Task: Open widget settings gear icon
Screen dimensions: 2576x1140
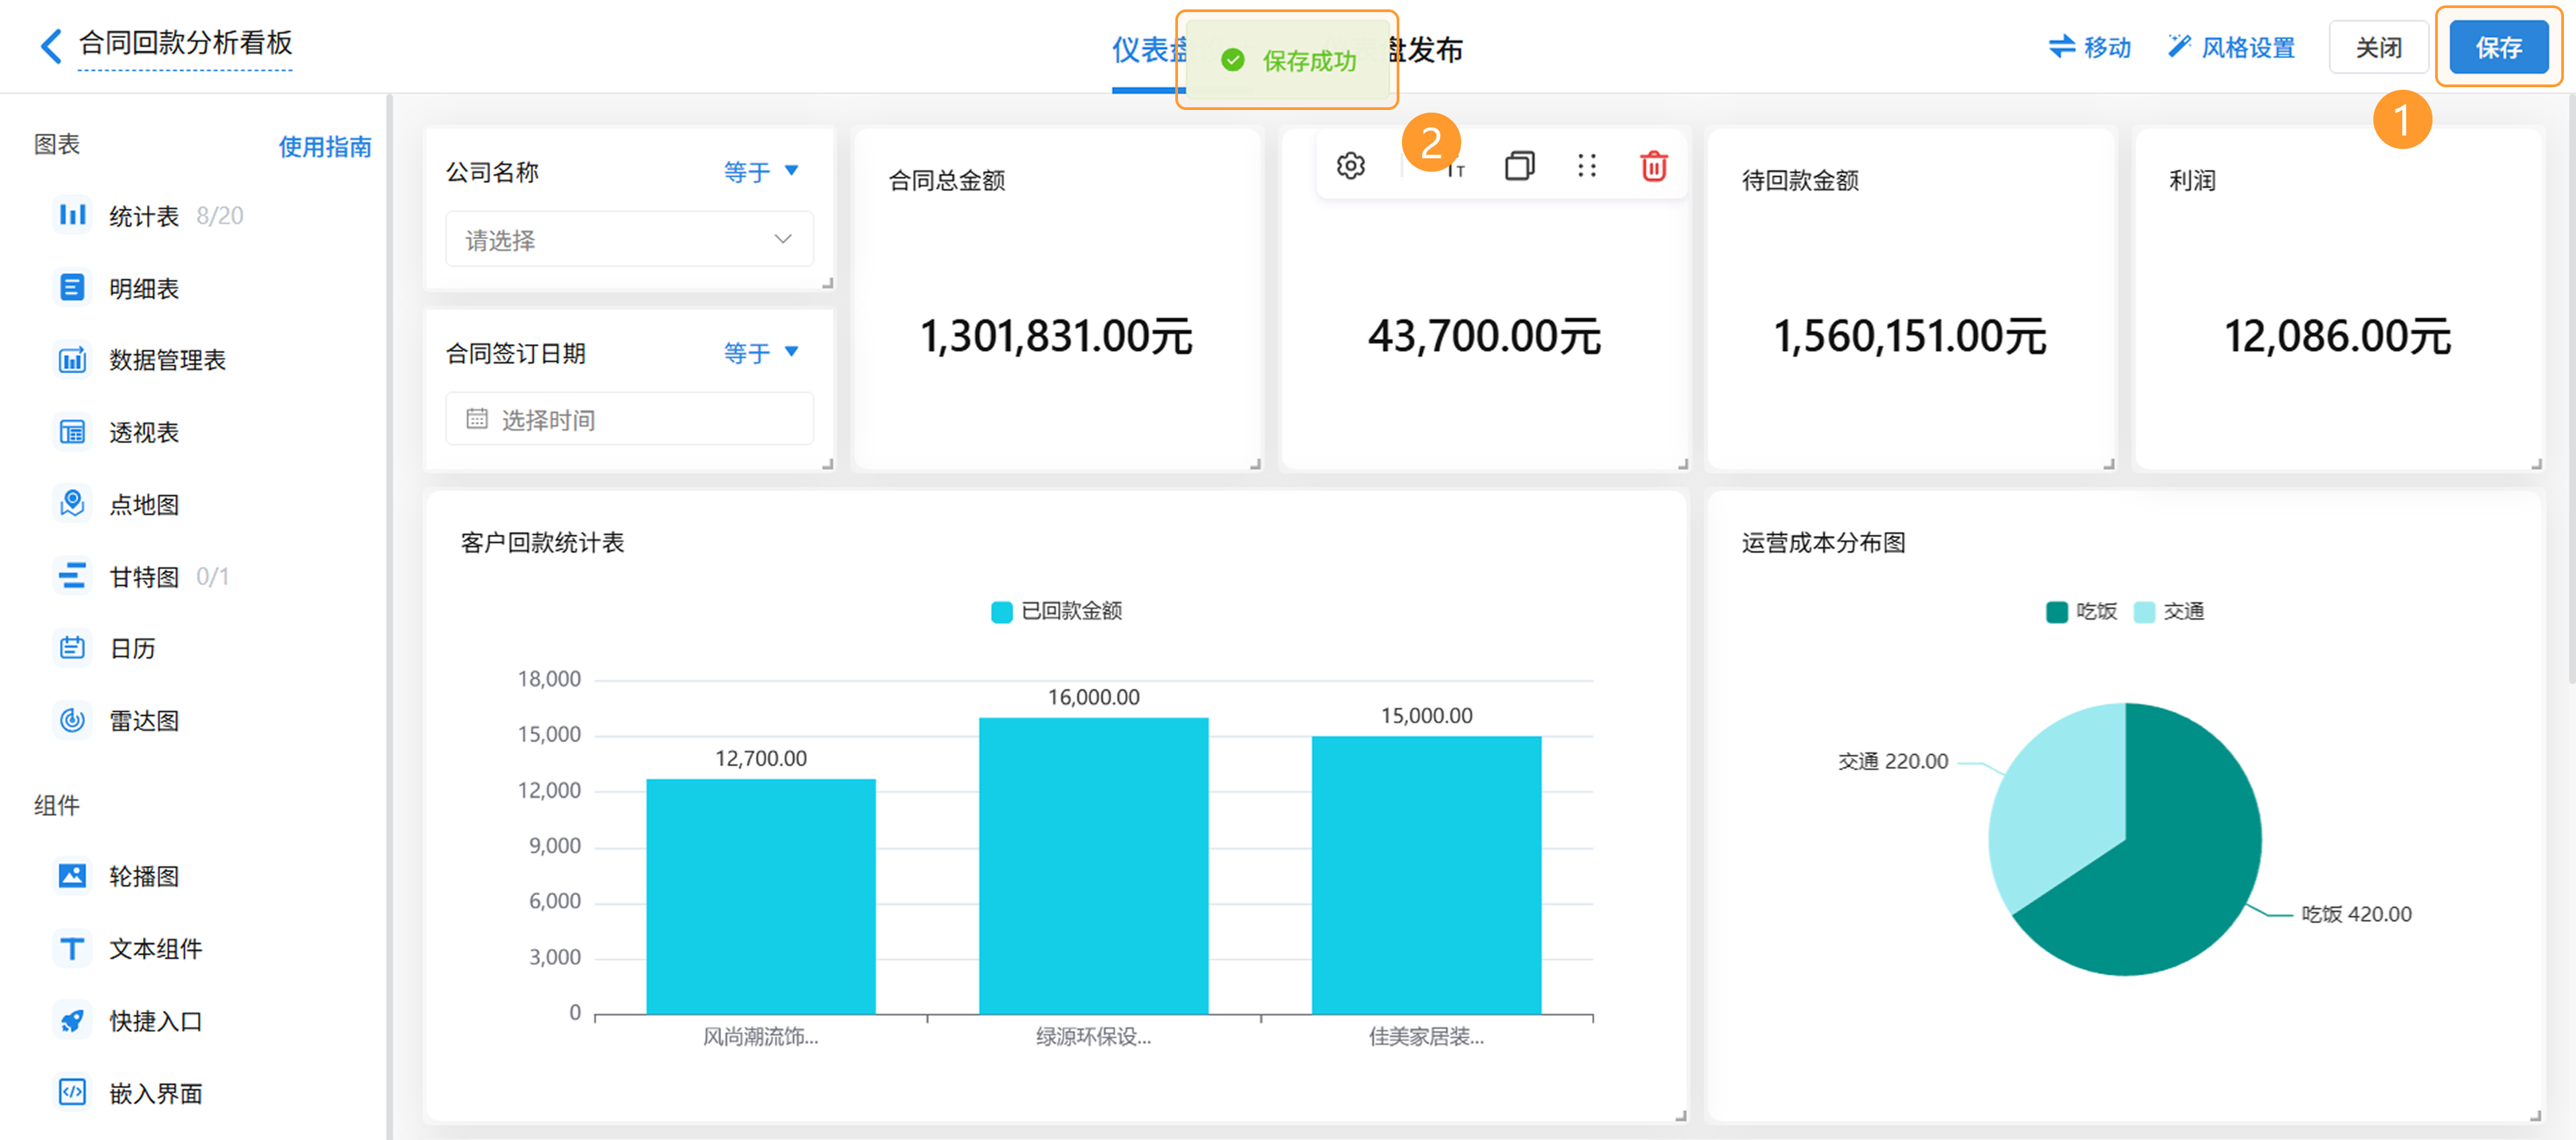Action: pyautogui.click(x=1350, y=166)
